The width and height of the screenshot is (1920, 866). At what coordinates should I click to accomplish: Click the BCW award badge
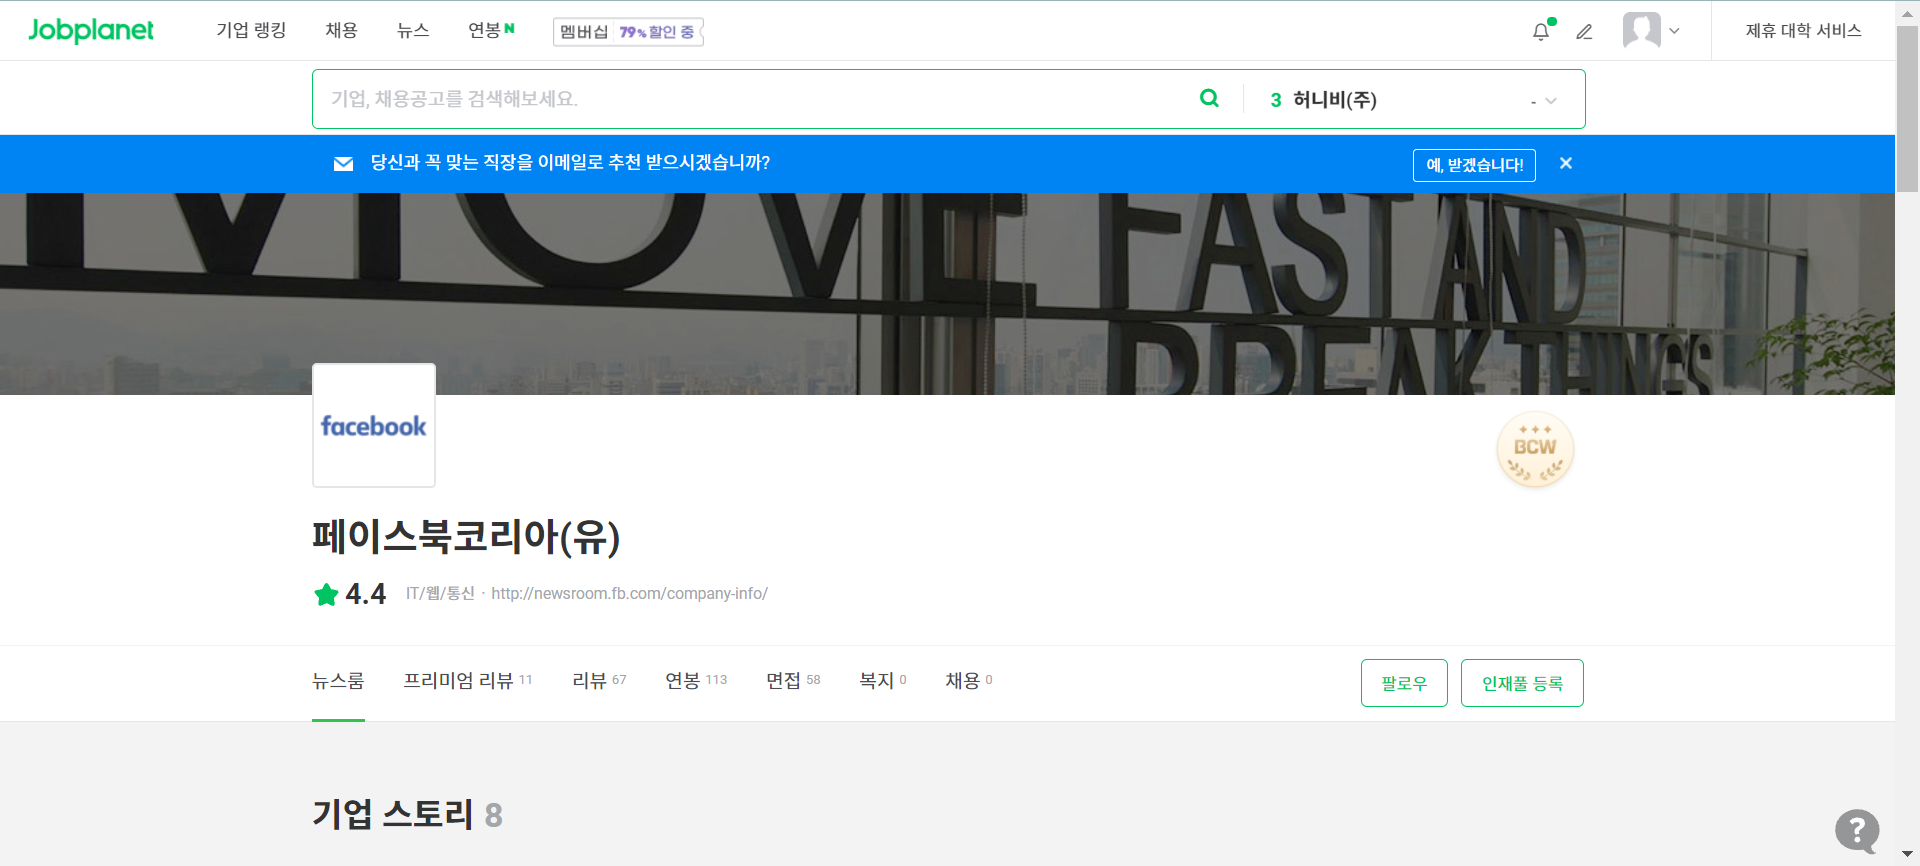pyautogui.click(x=1535, y=450)
